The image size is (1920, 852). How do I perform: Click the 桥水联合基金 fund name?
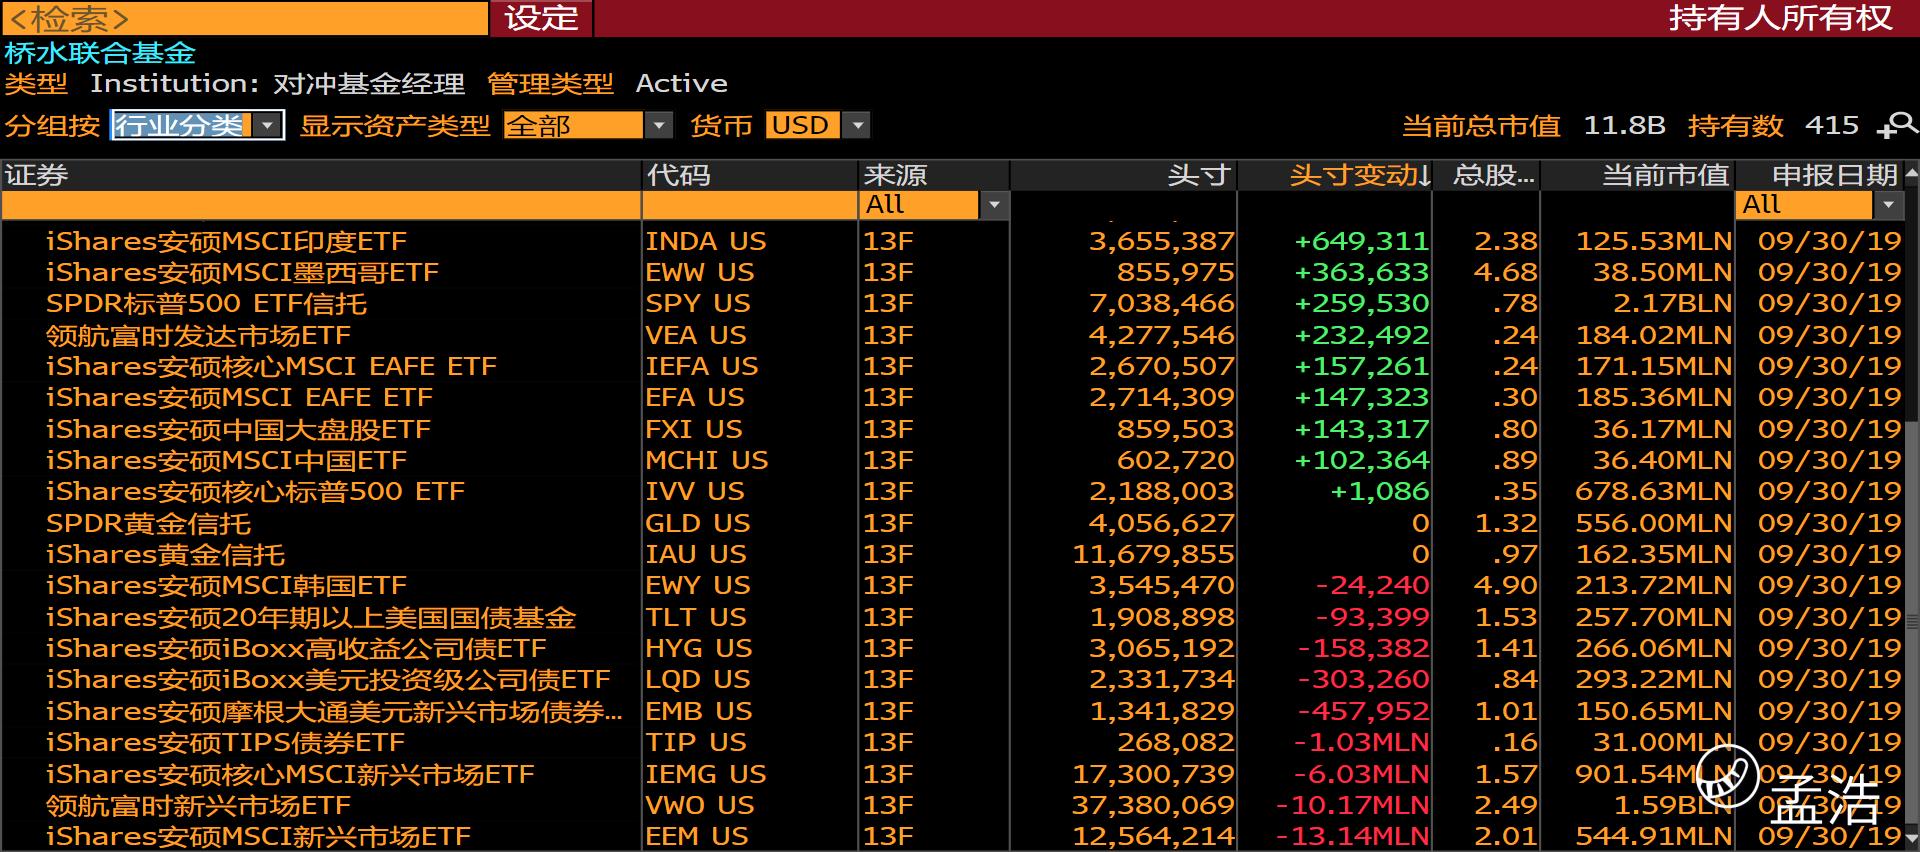(x=100, y=53)
